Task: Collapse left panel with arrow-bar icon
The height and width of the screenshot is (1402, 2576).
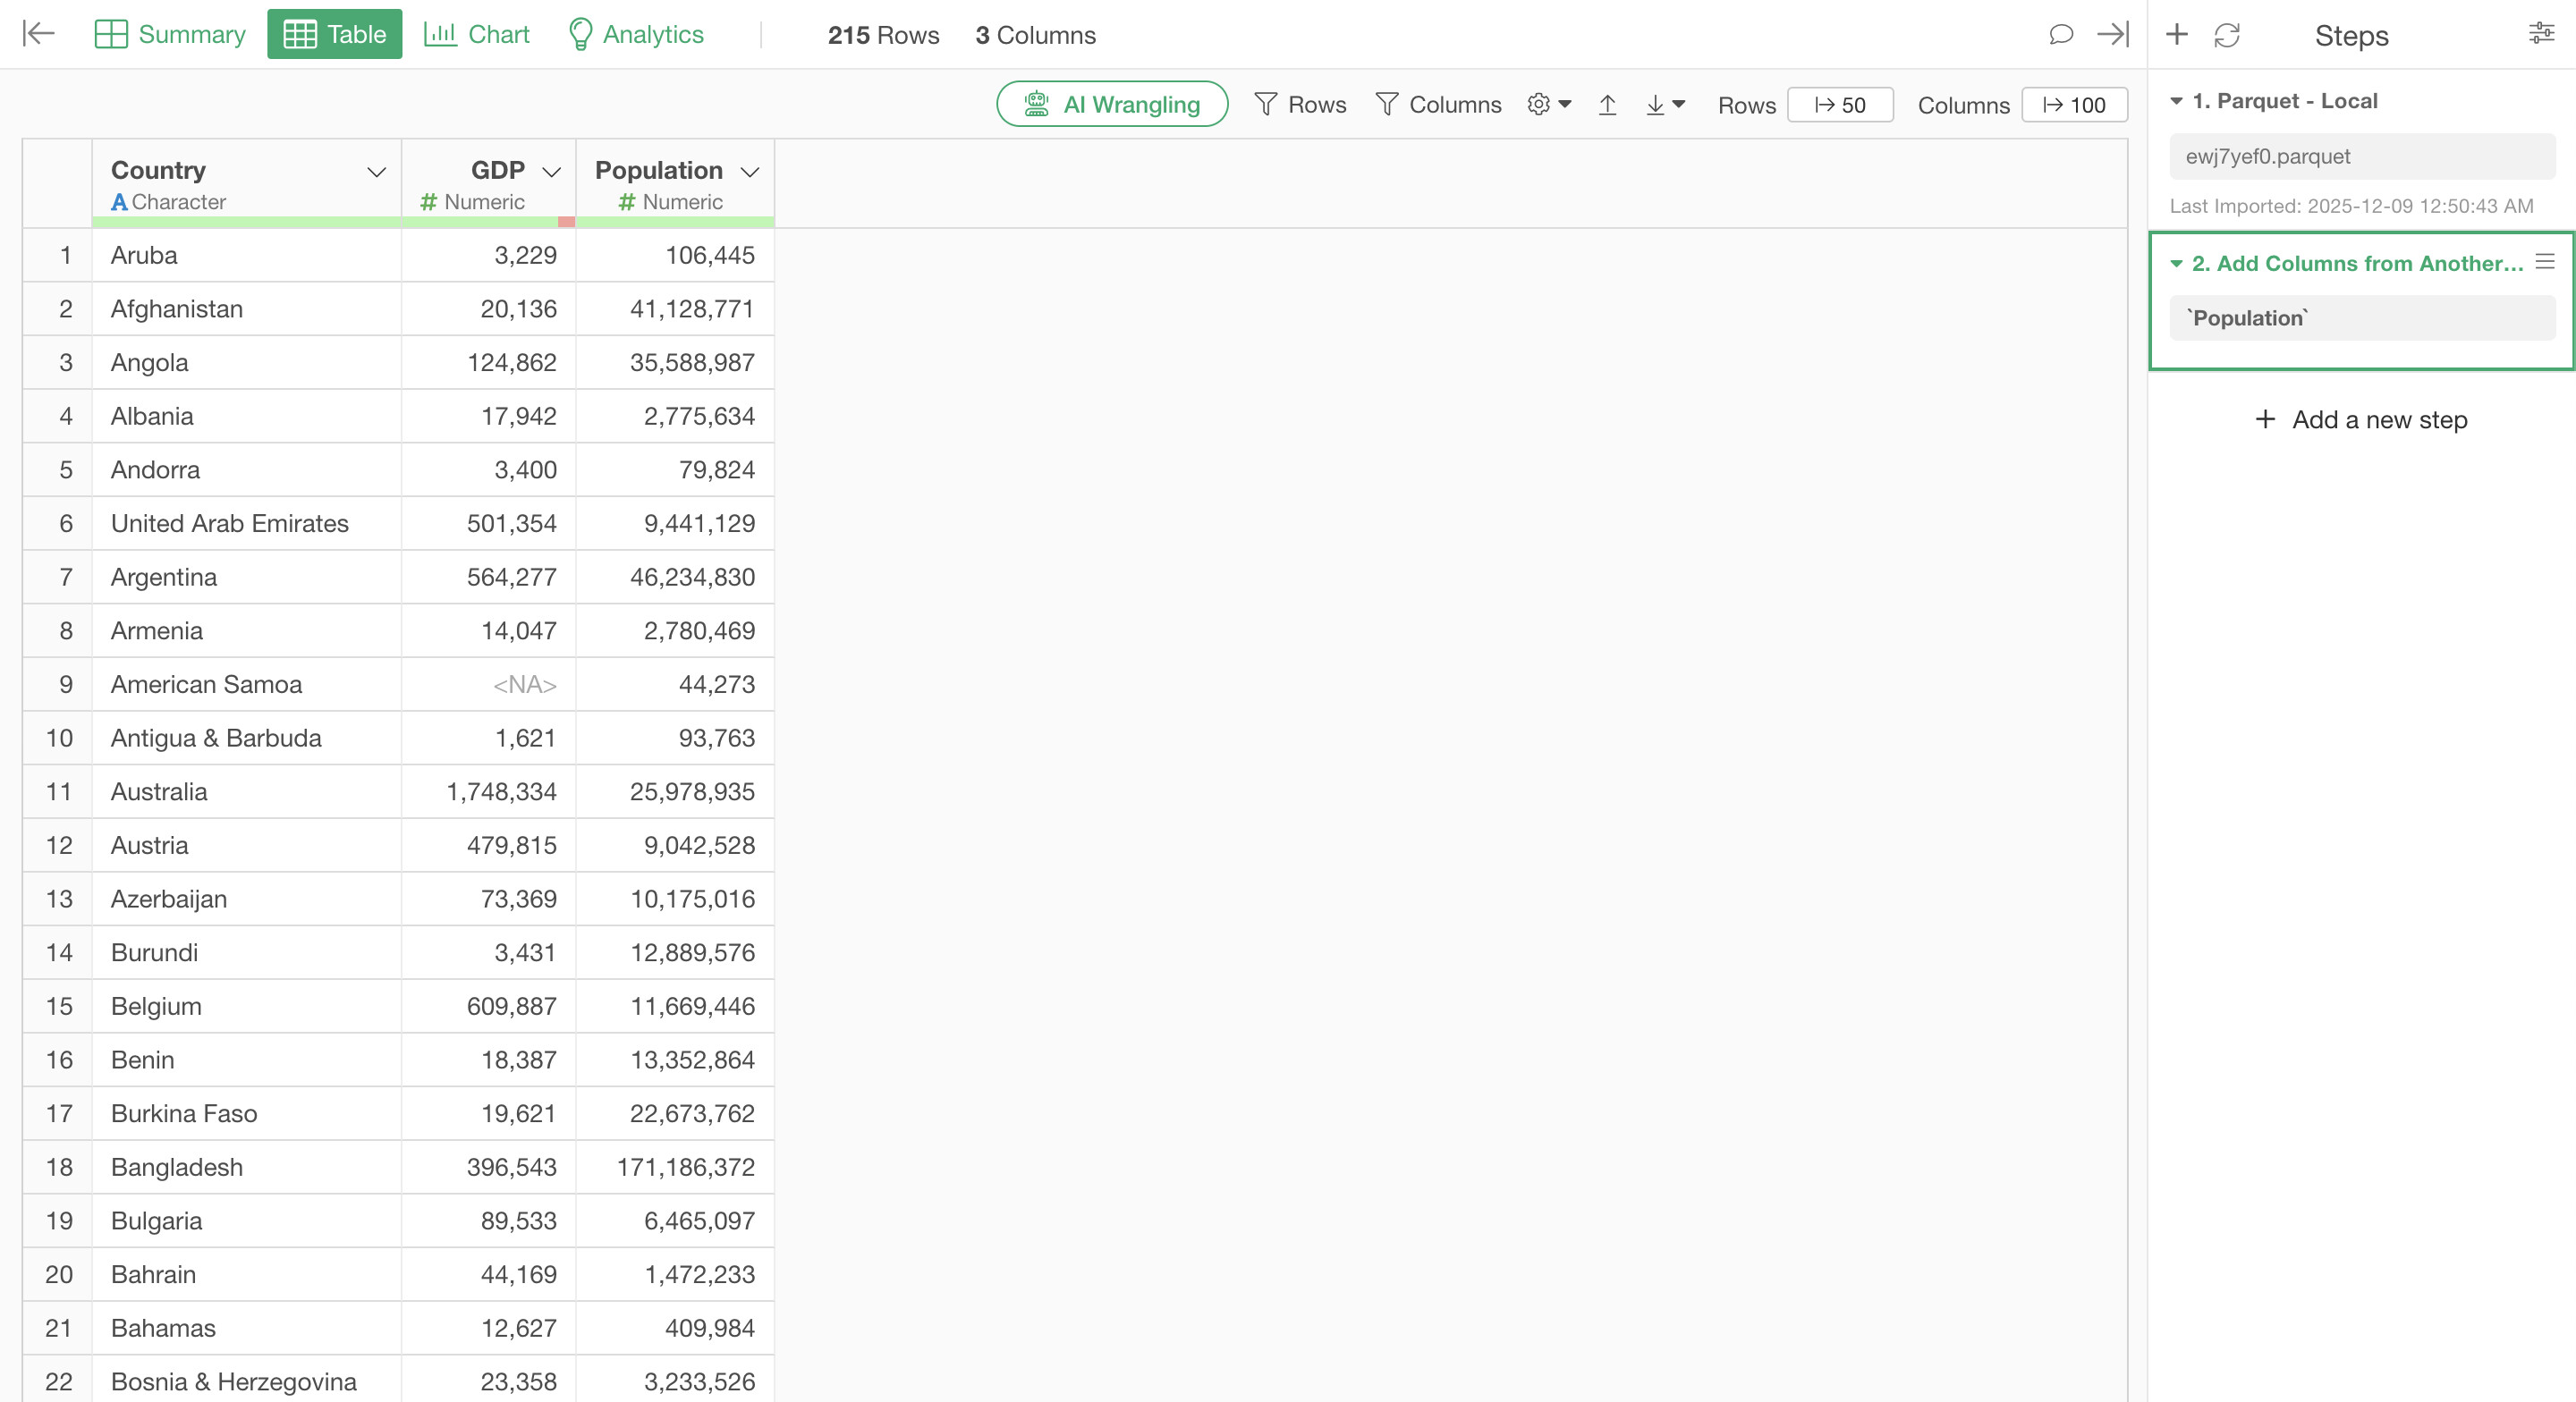Action: click(x=38, y=34)
